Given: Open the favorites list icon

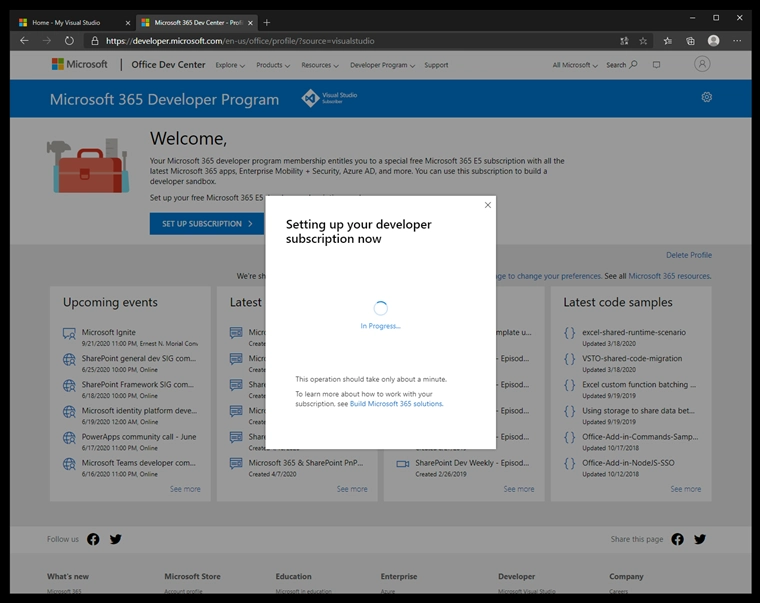Looking at the screenshot, I should [x=668, y=41].
